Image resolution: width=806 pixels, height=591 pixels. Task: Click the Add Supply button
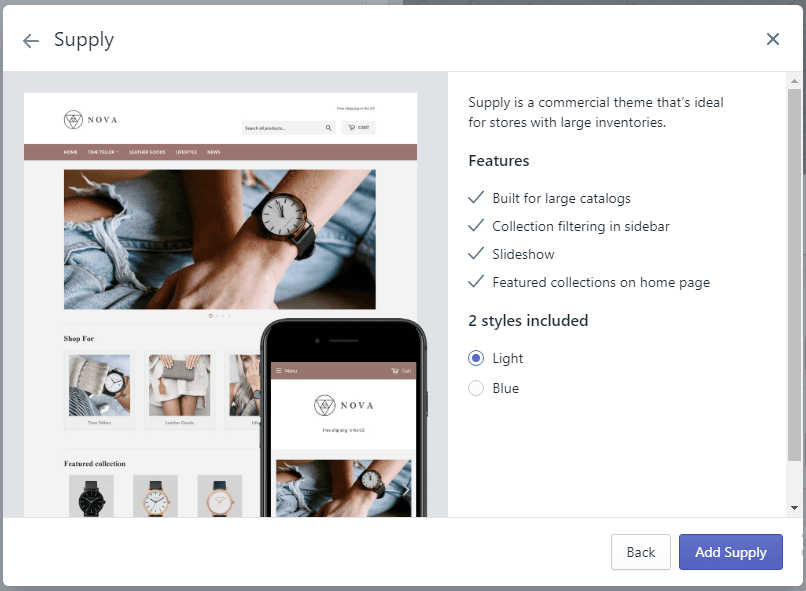pos(730,552)
